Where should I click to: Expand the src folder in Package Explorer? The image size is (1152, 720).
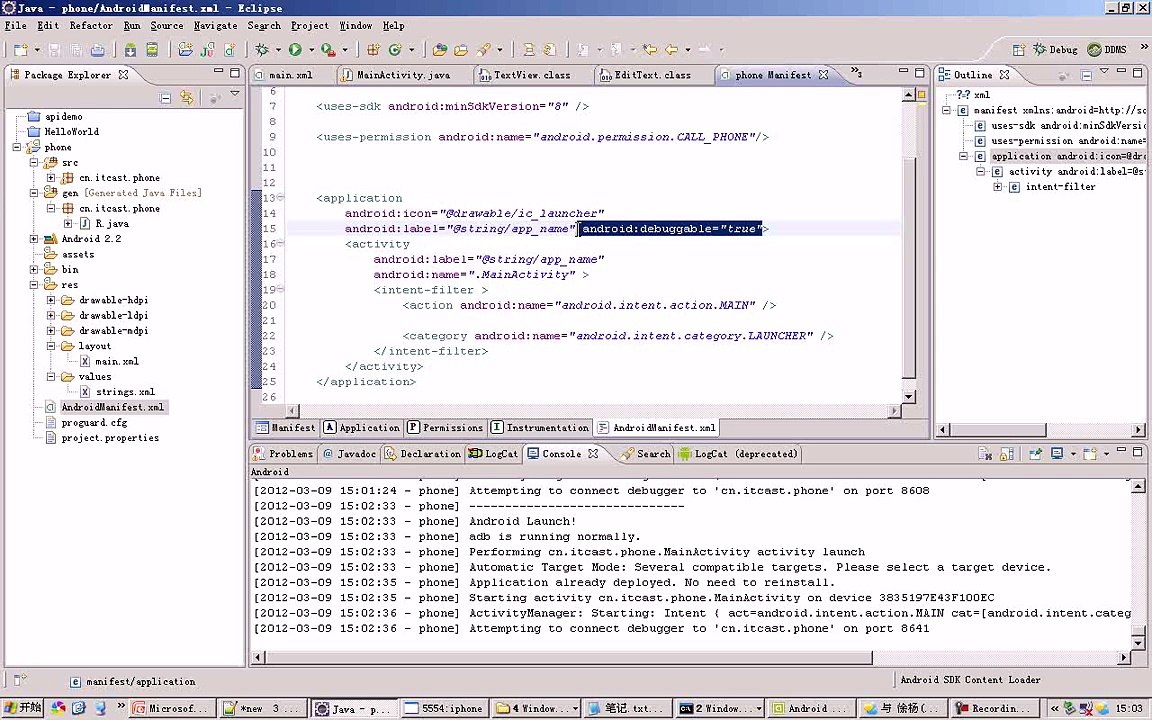[35, 162]
